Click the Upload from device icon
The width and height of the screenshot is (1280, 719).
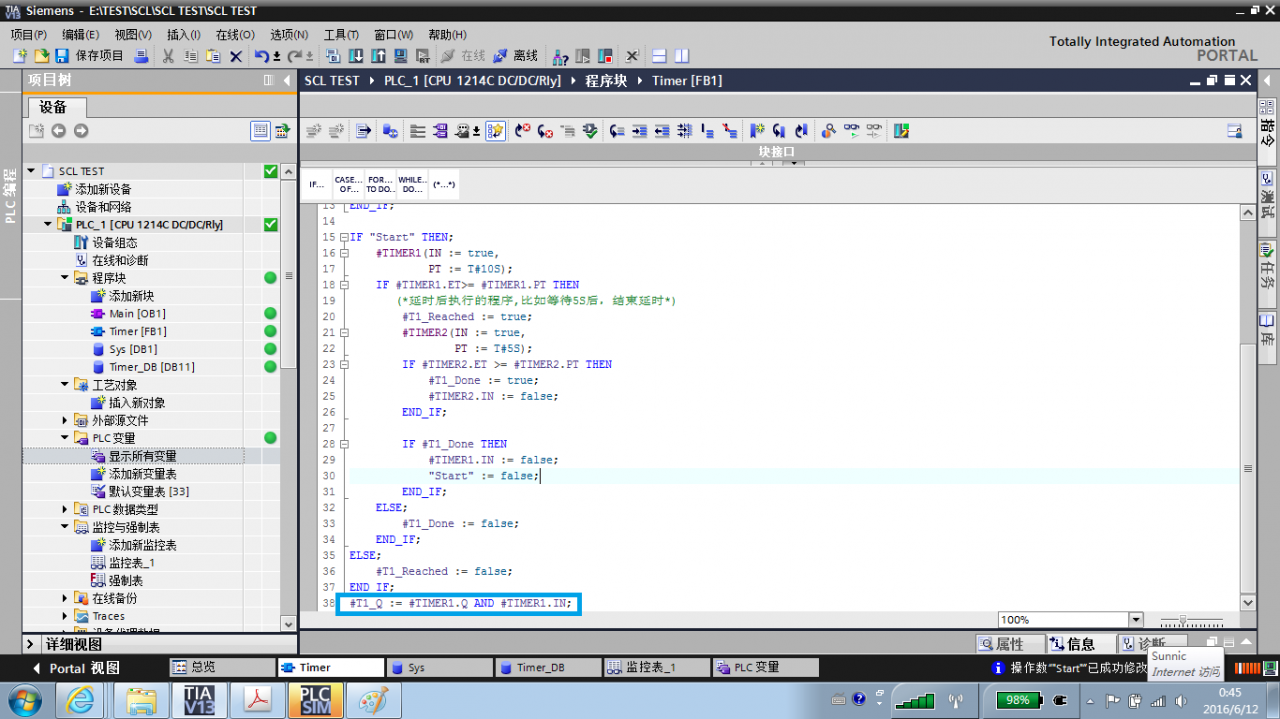378,56
